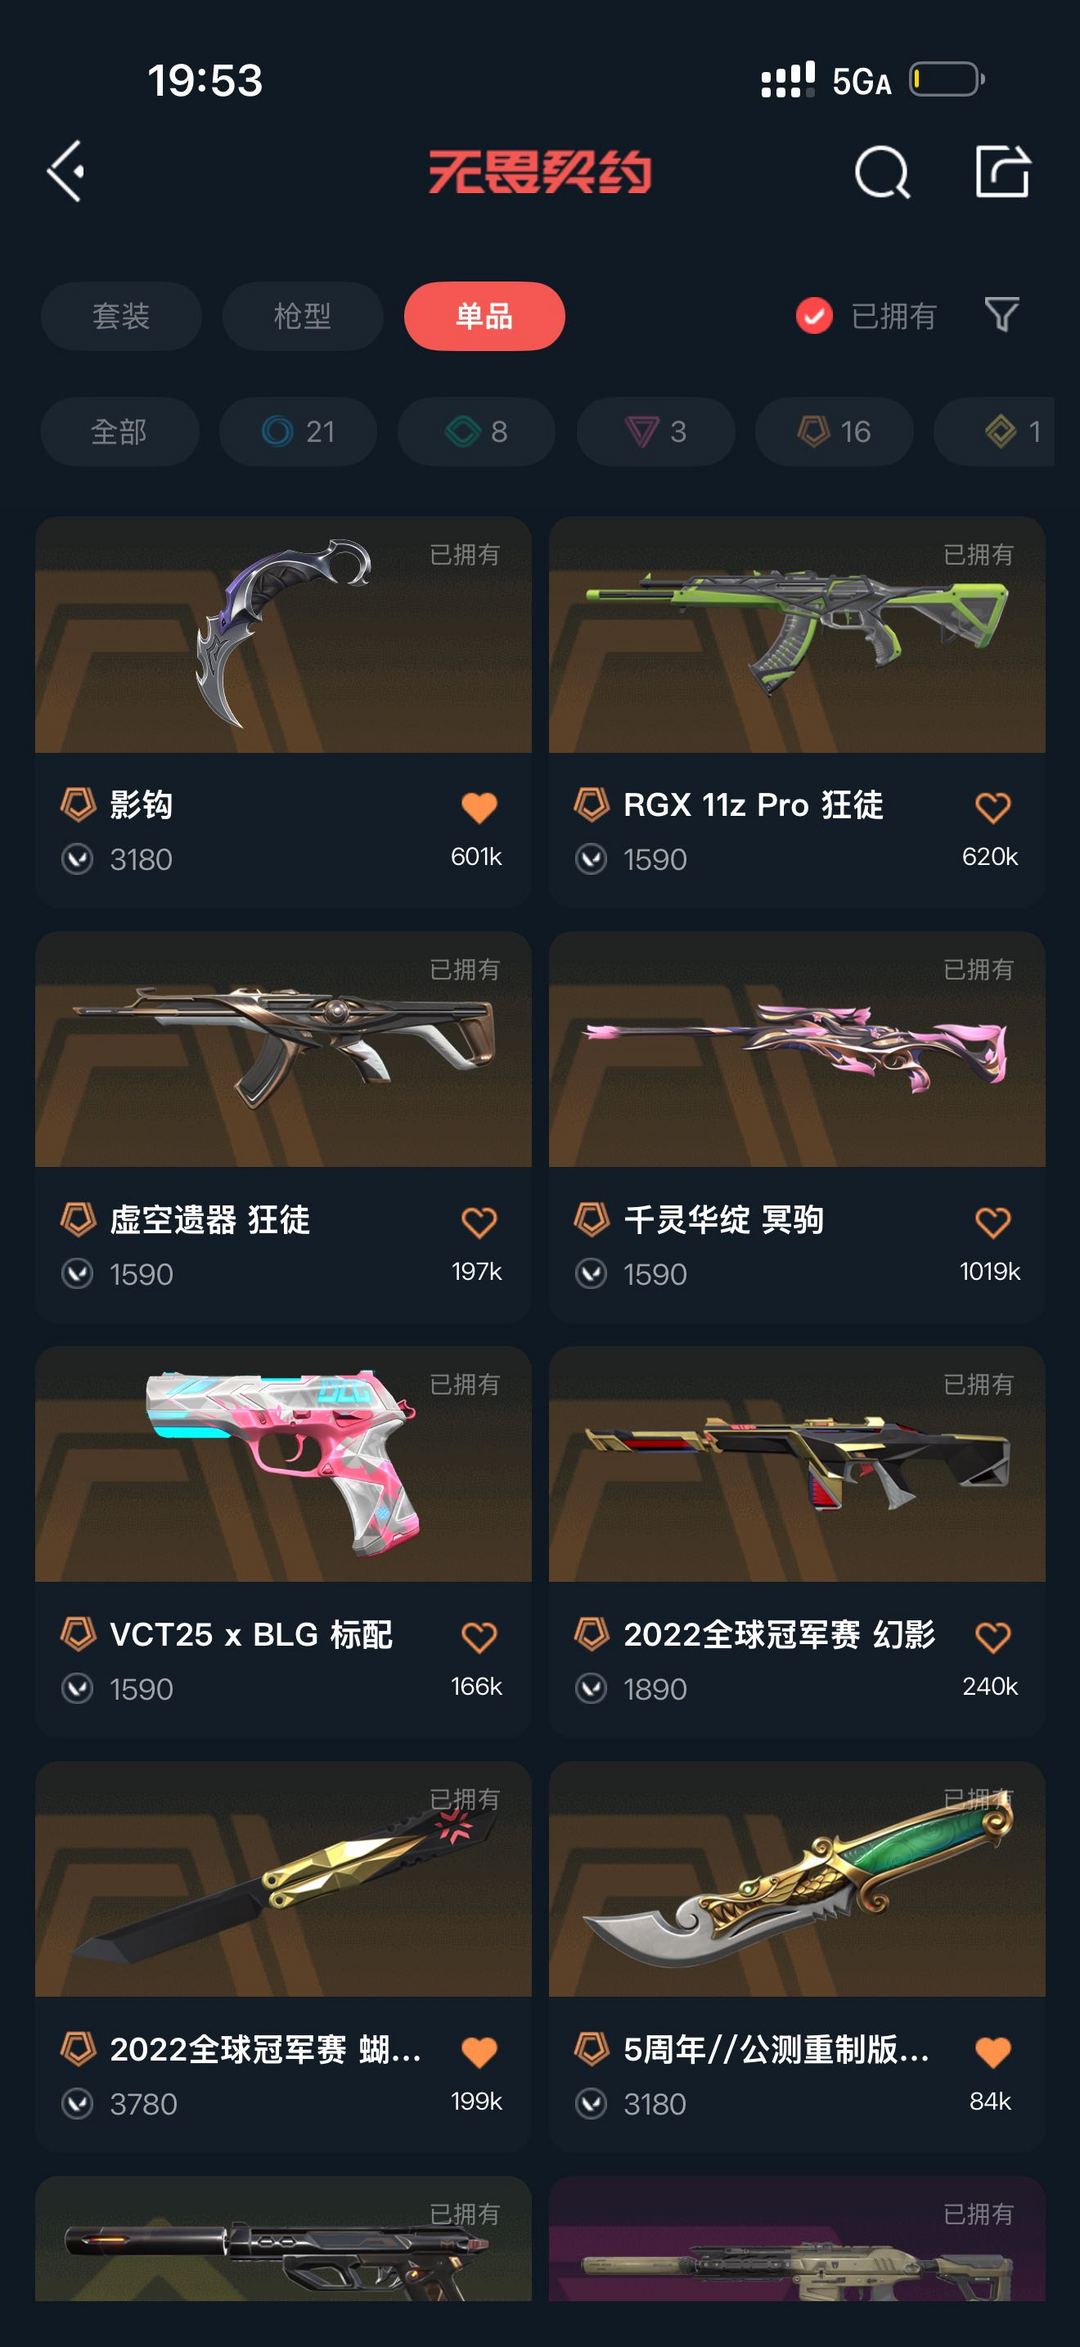
Task: Unfavorite 影钩 with the heart icon
Action: (479, 807)
